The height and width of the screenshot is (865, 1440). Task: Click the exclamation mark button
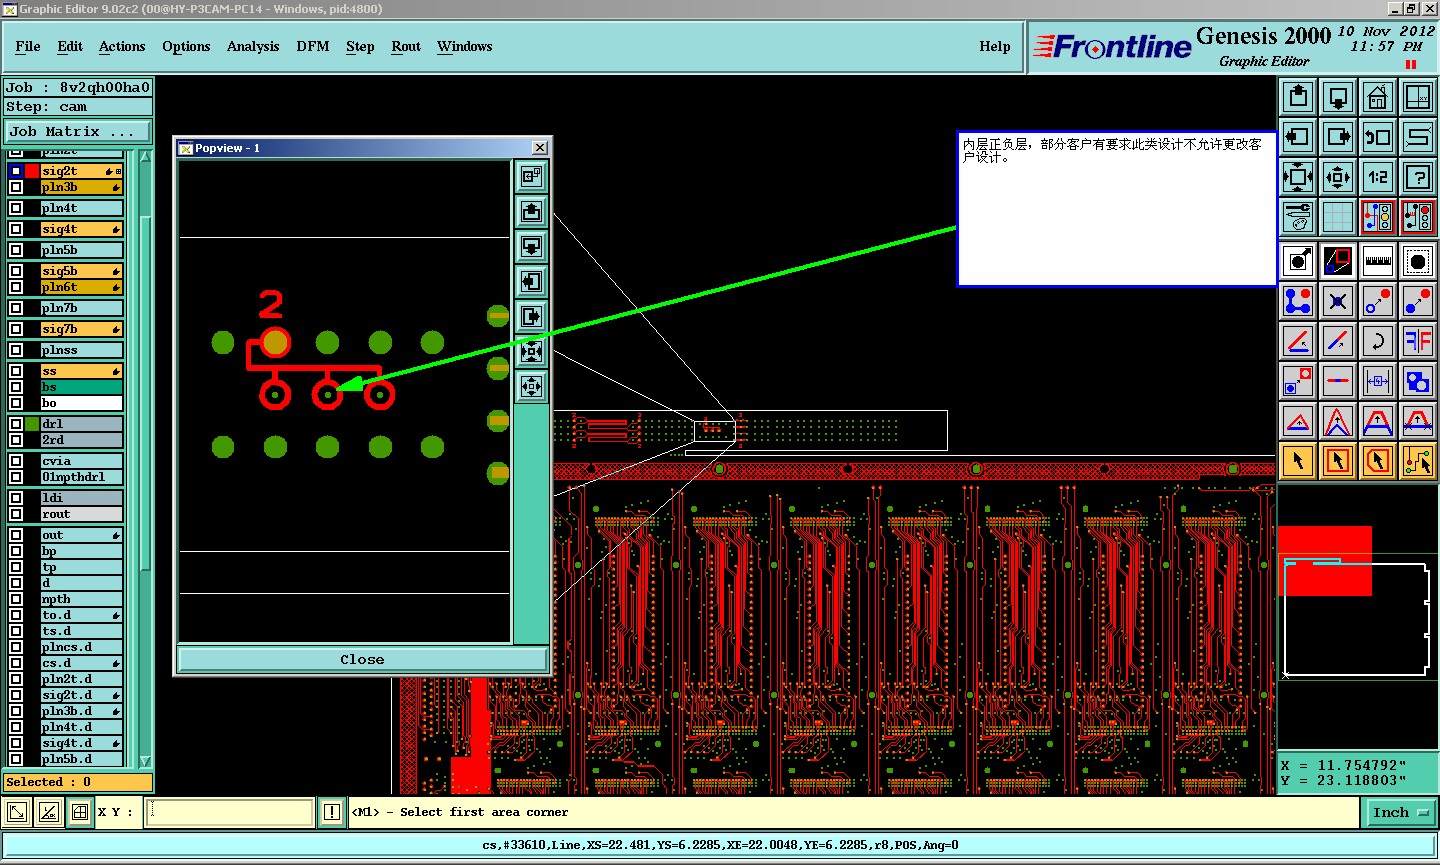(x=332, y=812)
